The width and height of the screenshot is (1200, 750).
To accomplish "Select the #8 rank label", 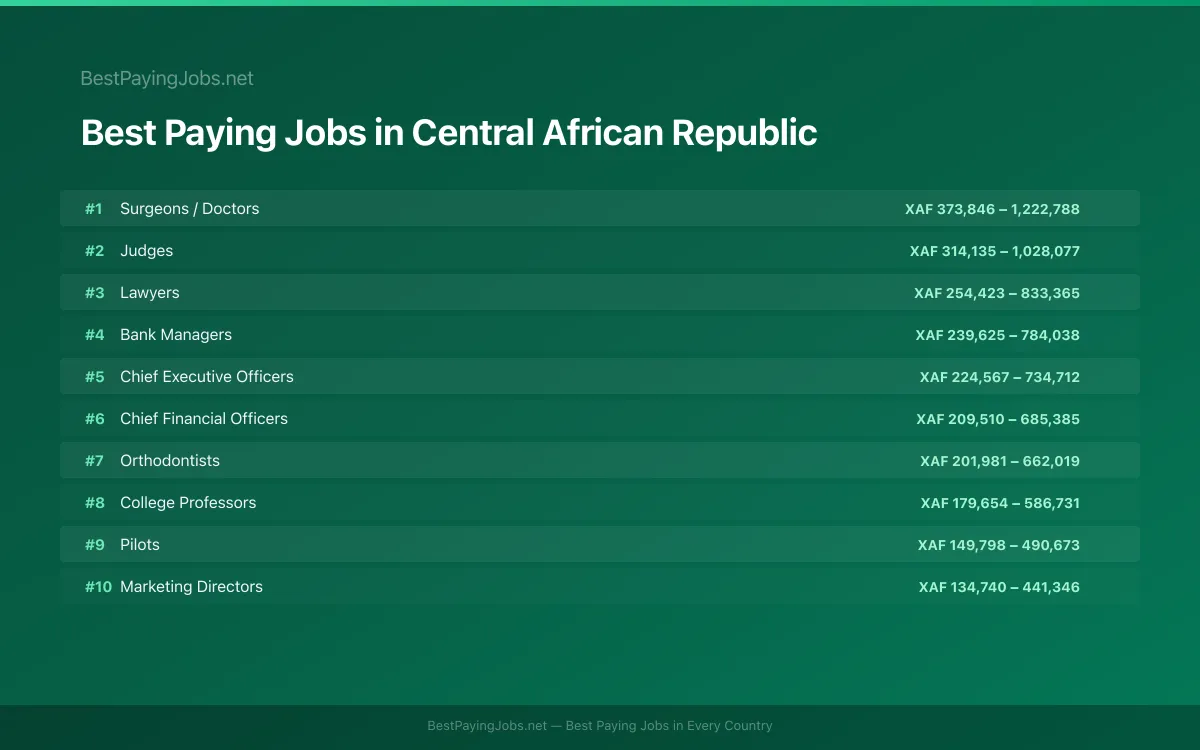I will 94,503.
